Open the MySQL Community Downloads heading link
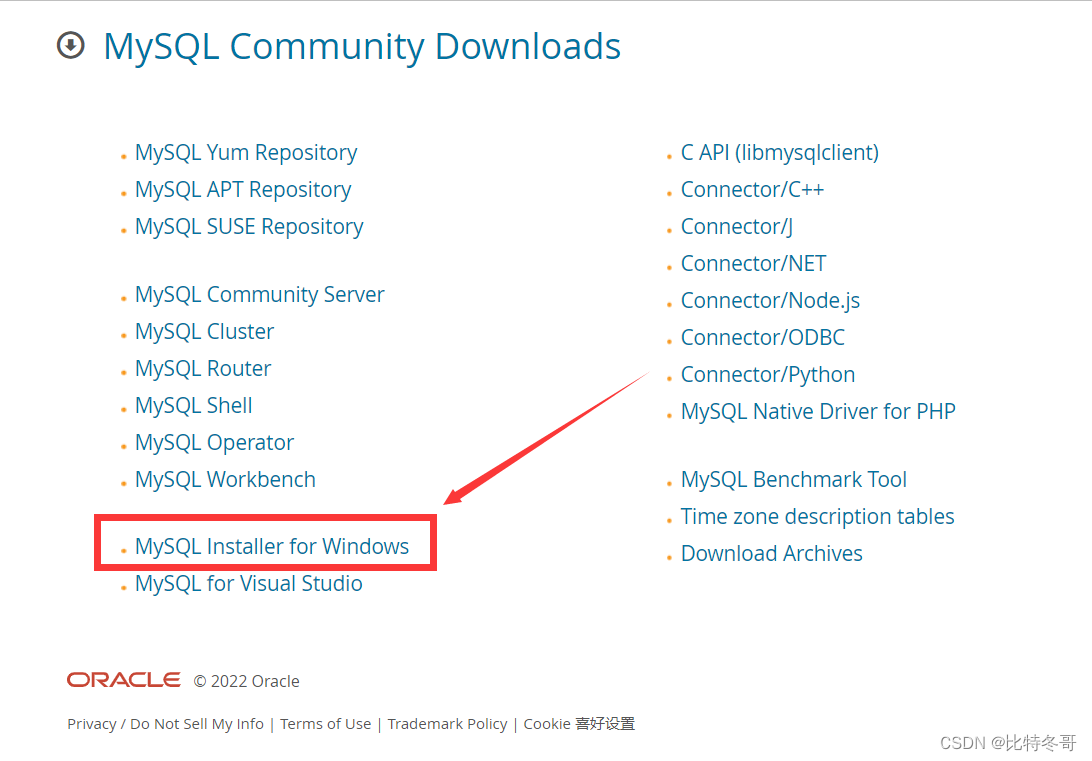The height and width of the screenshot is (761, 1092). tap(361, 47)
